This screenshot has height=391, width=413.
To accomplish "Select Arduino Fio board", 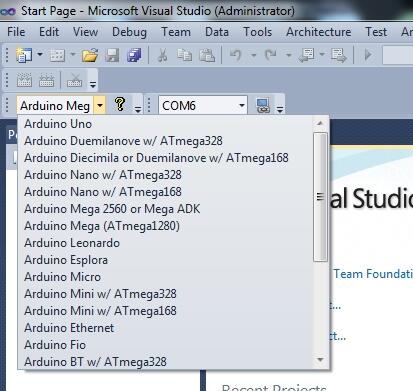I will tap(165, 345).
